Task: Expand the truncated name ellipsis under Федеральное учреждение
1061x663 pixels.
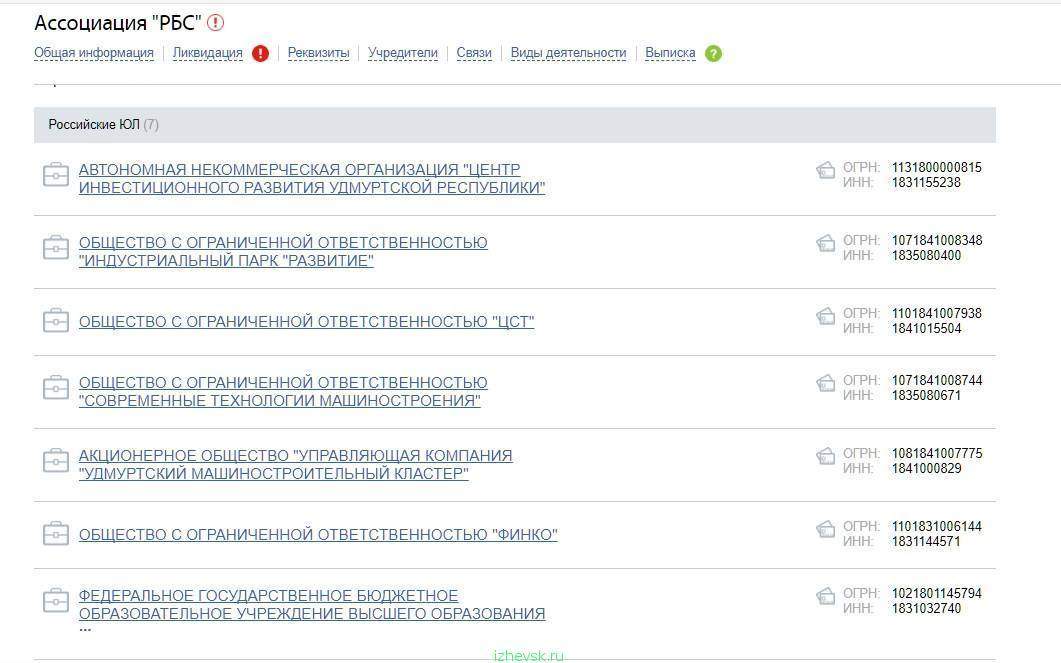Action: pyautogui.click(x=85, y=630)
